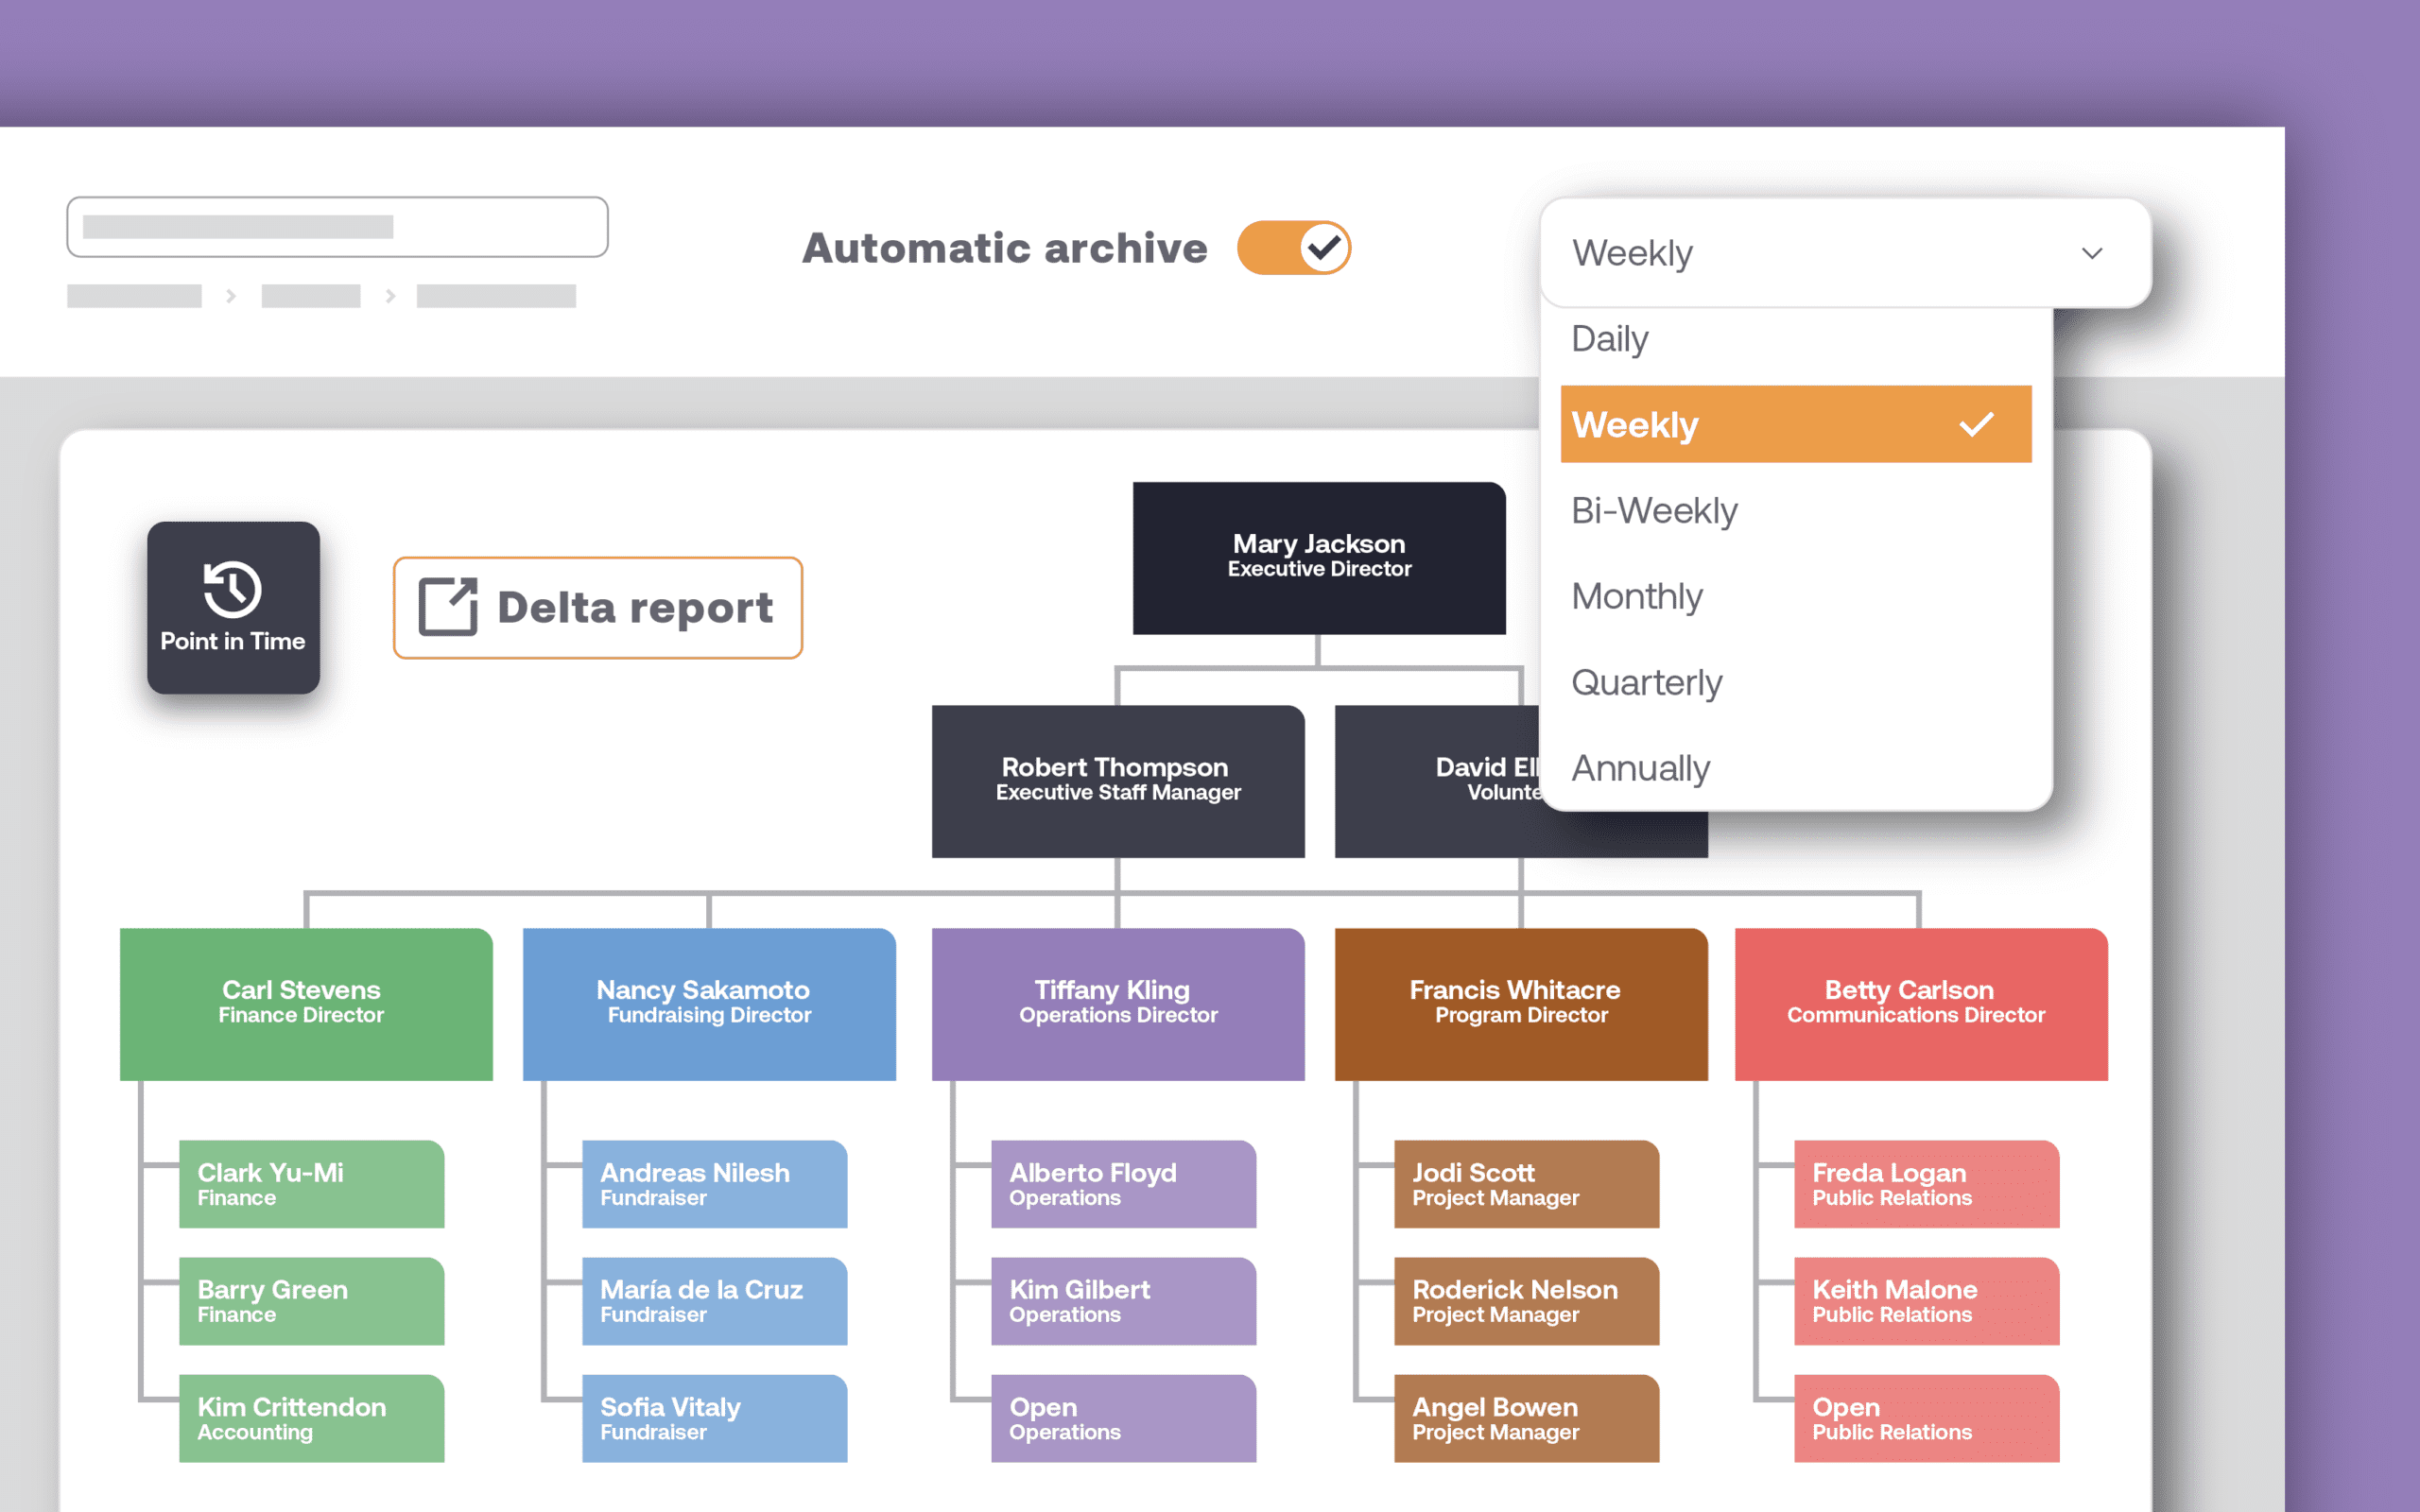Expand the Weekly frequency dropdown arrow

point(2091,253)
